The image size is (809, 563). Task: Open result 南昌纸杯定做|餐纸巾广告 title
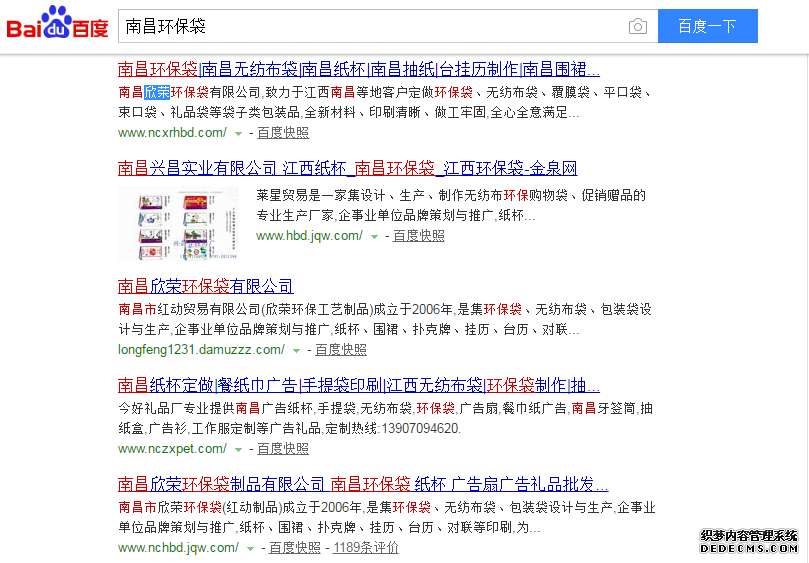click(359, 385)
